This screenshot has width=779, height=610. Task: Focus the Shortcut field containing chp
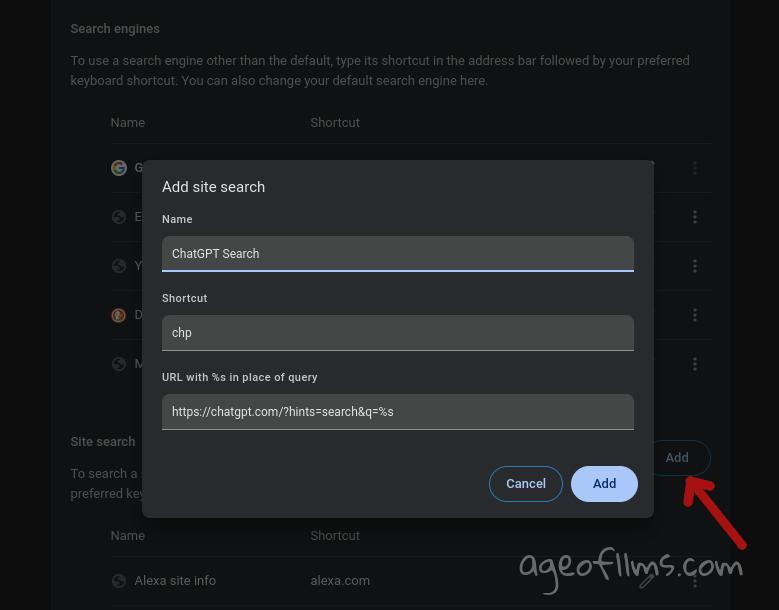[397, 333]
